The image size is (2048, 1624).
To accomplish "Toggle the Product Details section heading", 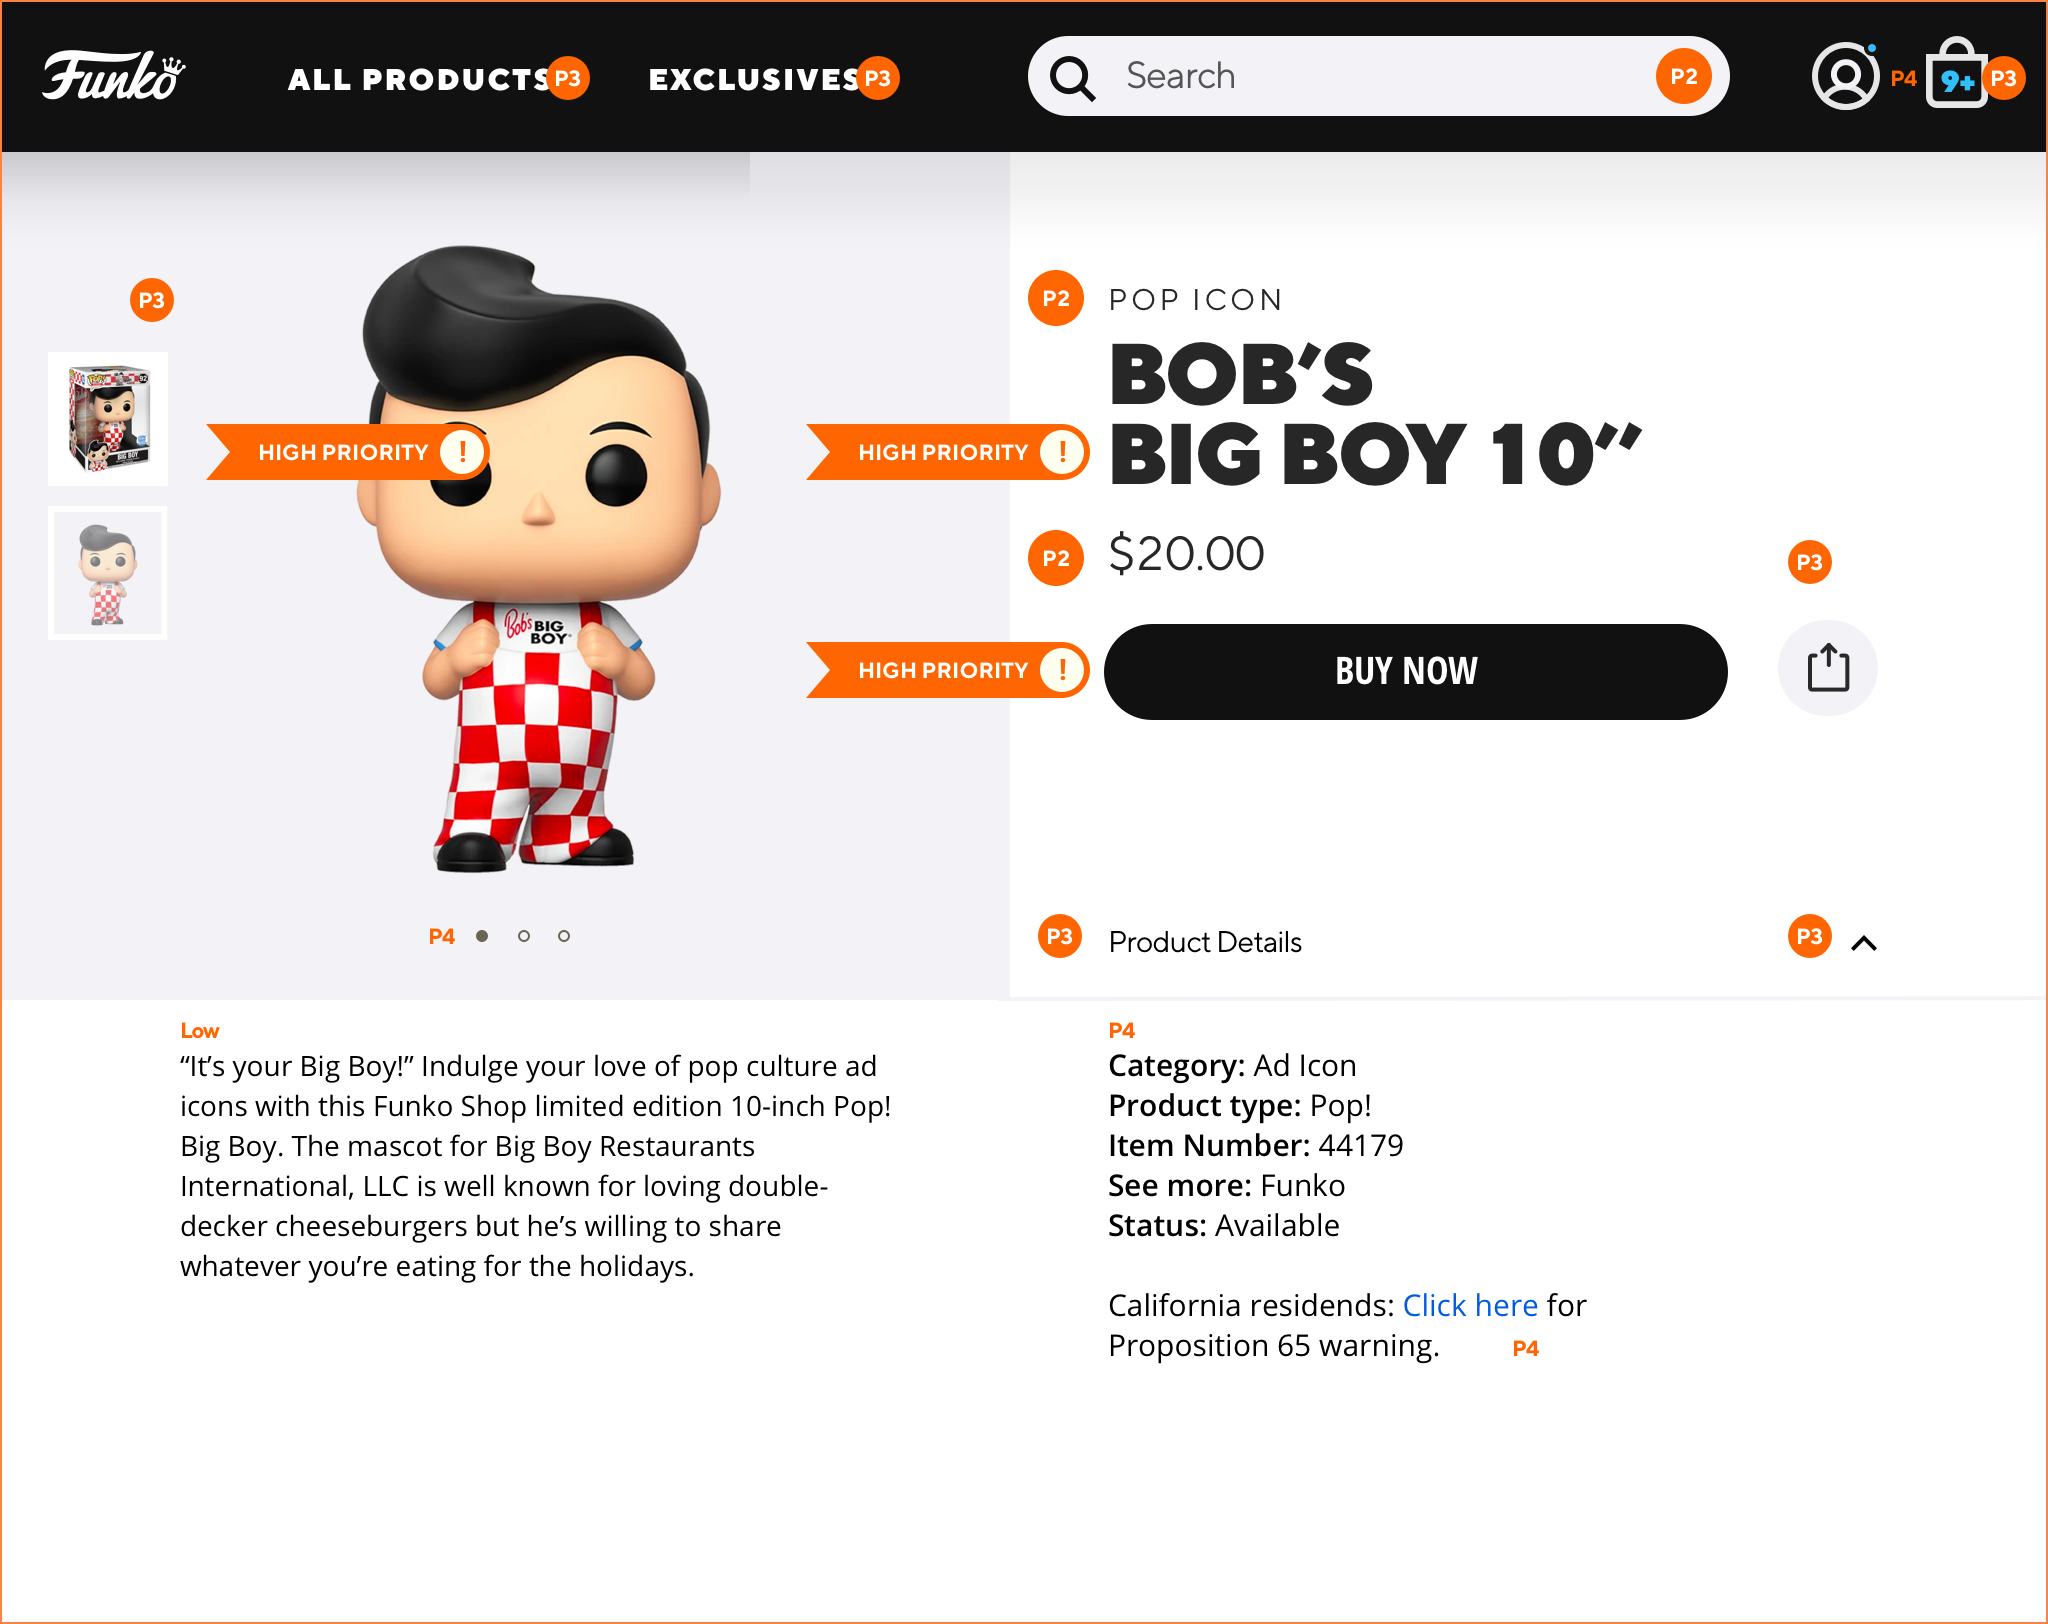I will pos(1205,942).
